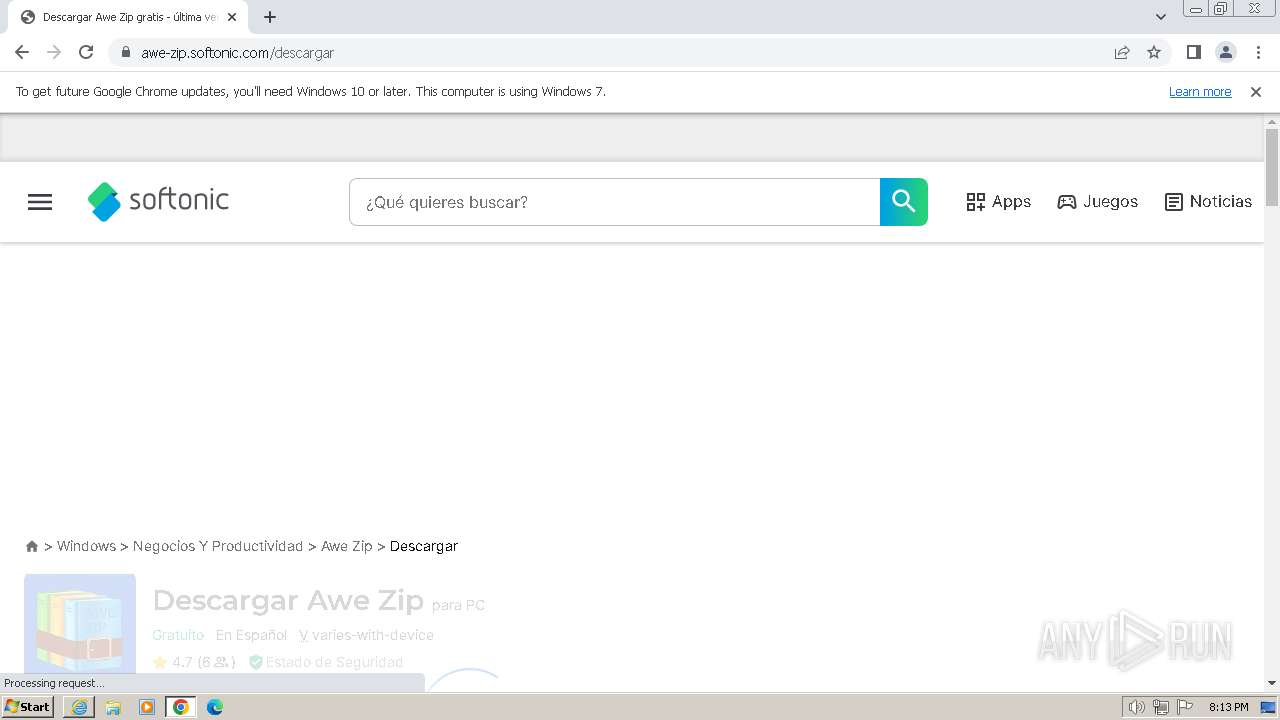Select the 'Descargar Awe Zip gratis' tab
Screen dimensions: 1280x720
point(127,17)
